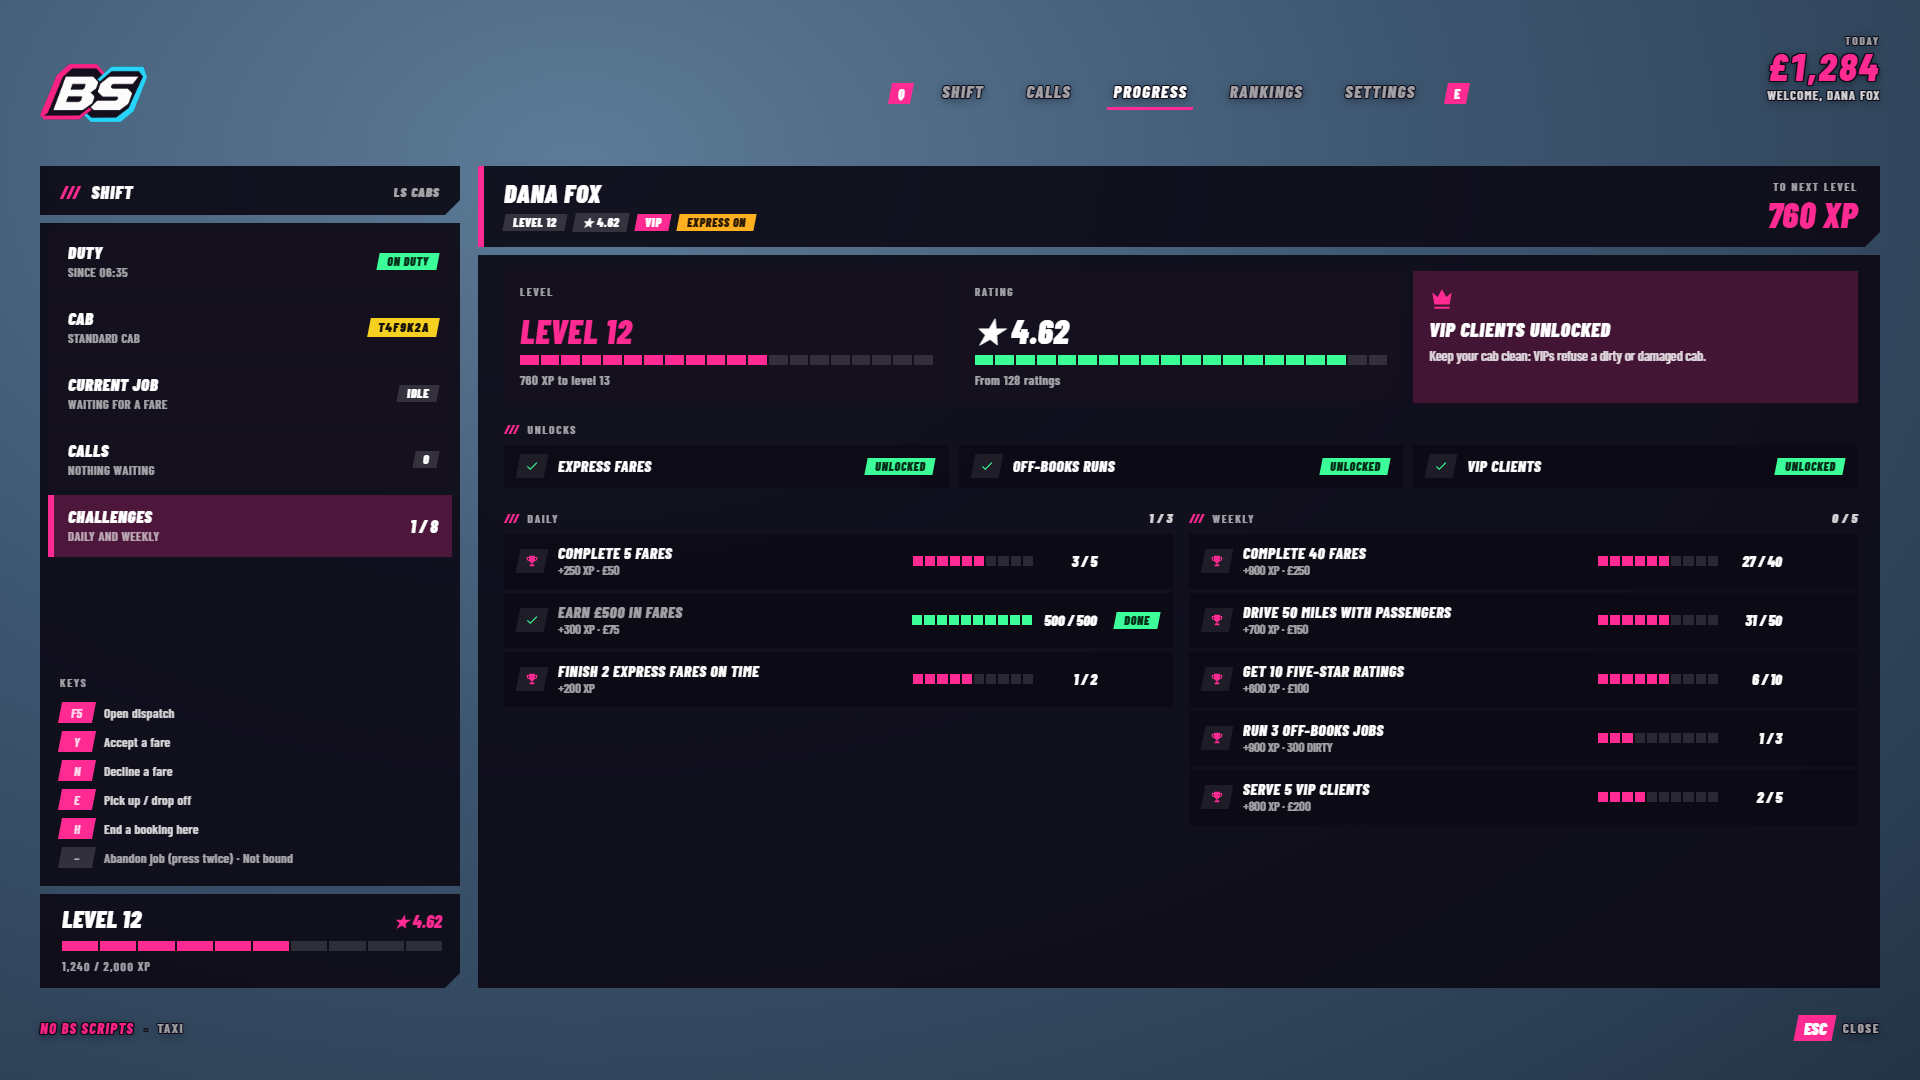Open the Current Job row
Screen dimensions: 1920x1080
click(x=250, y=394)
